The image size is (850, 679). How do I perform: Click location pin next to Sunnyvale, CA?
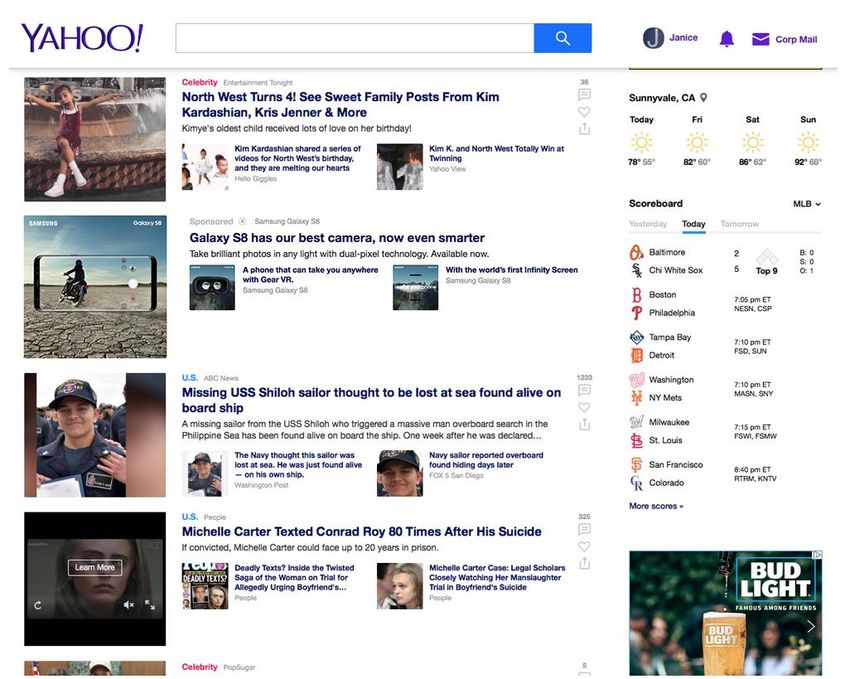point(704,98)
